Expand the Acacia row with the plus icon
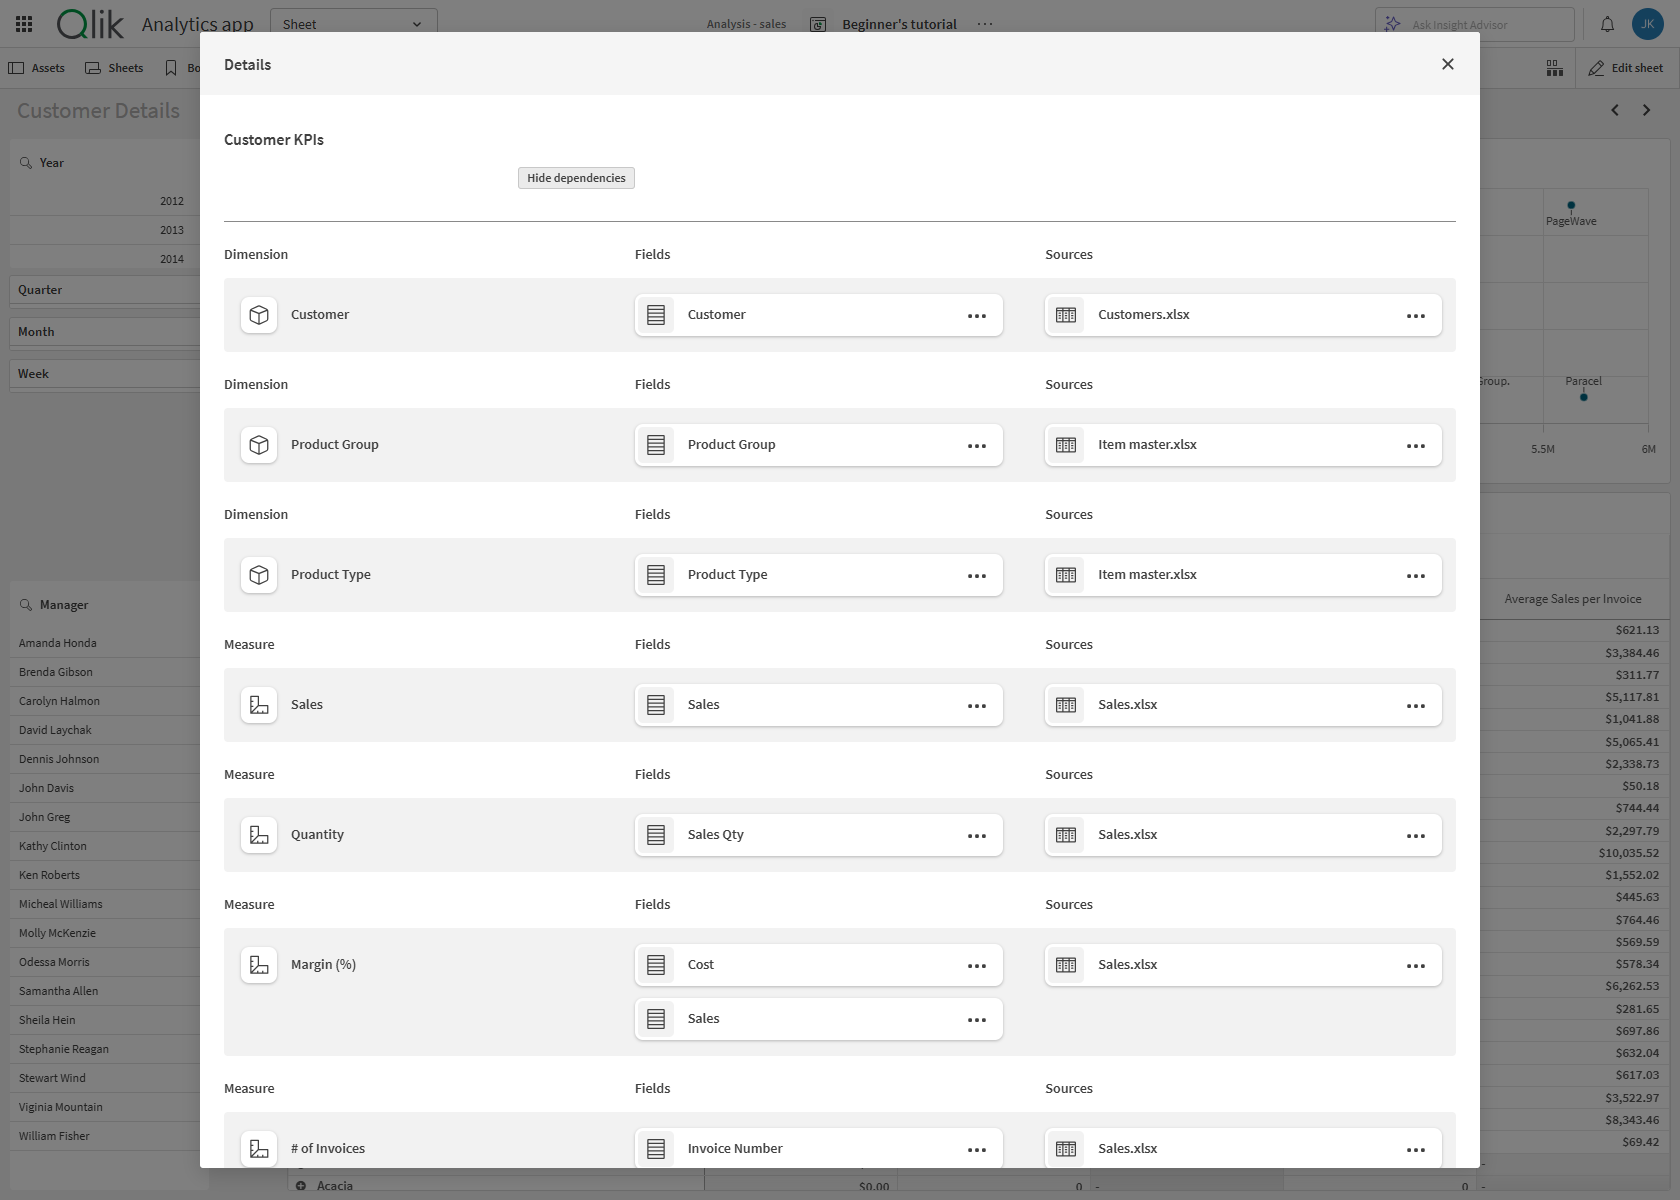 point(302,1185)
